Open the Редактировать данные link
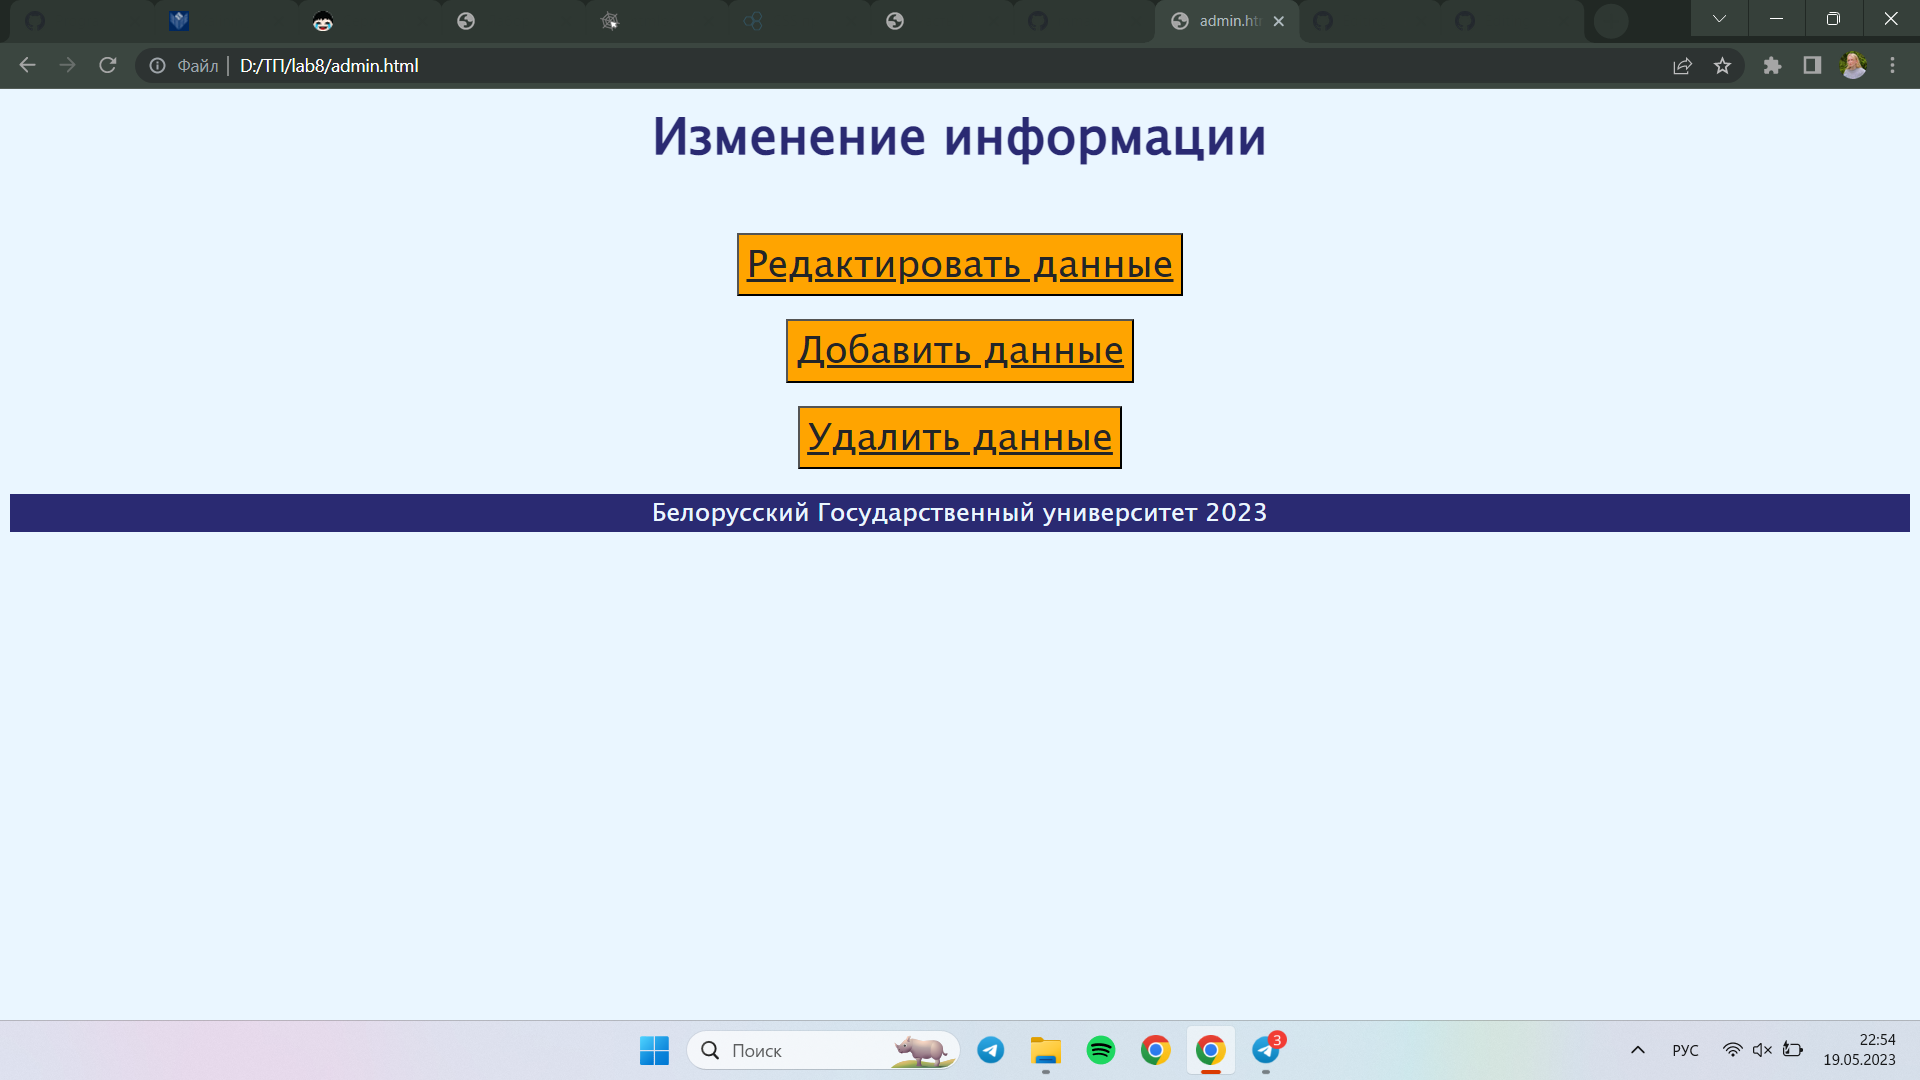Screen dimensions: 1920x1080 958,264
